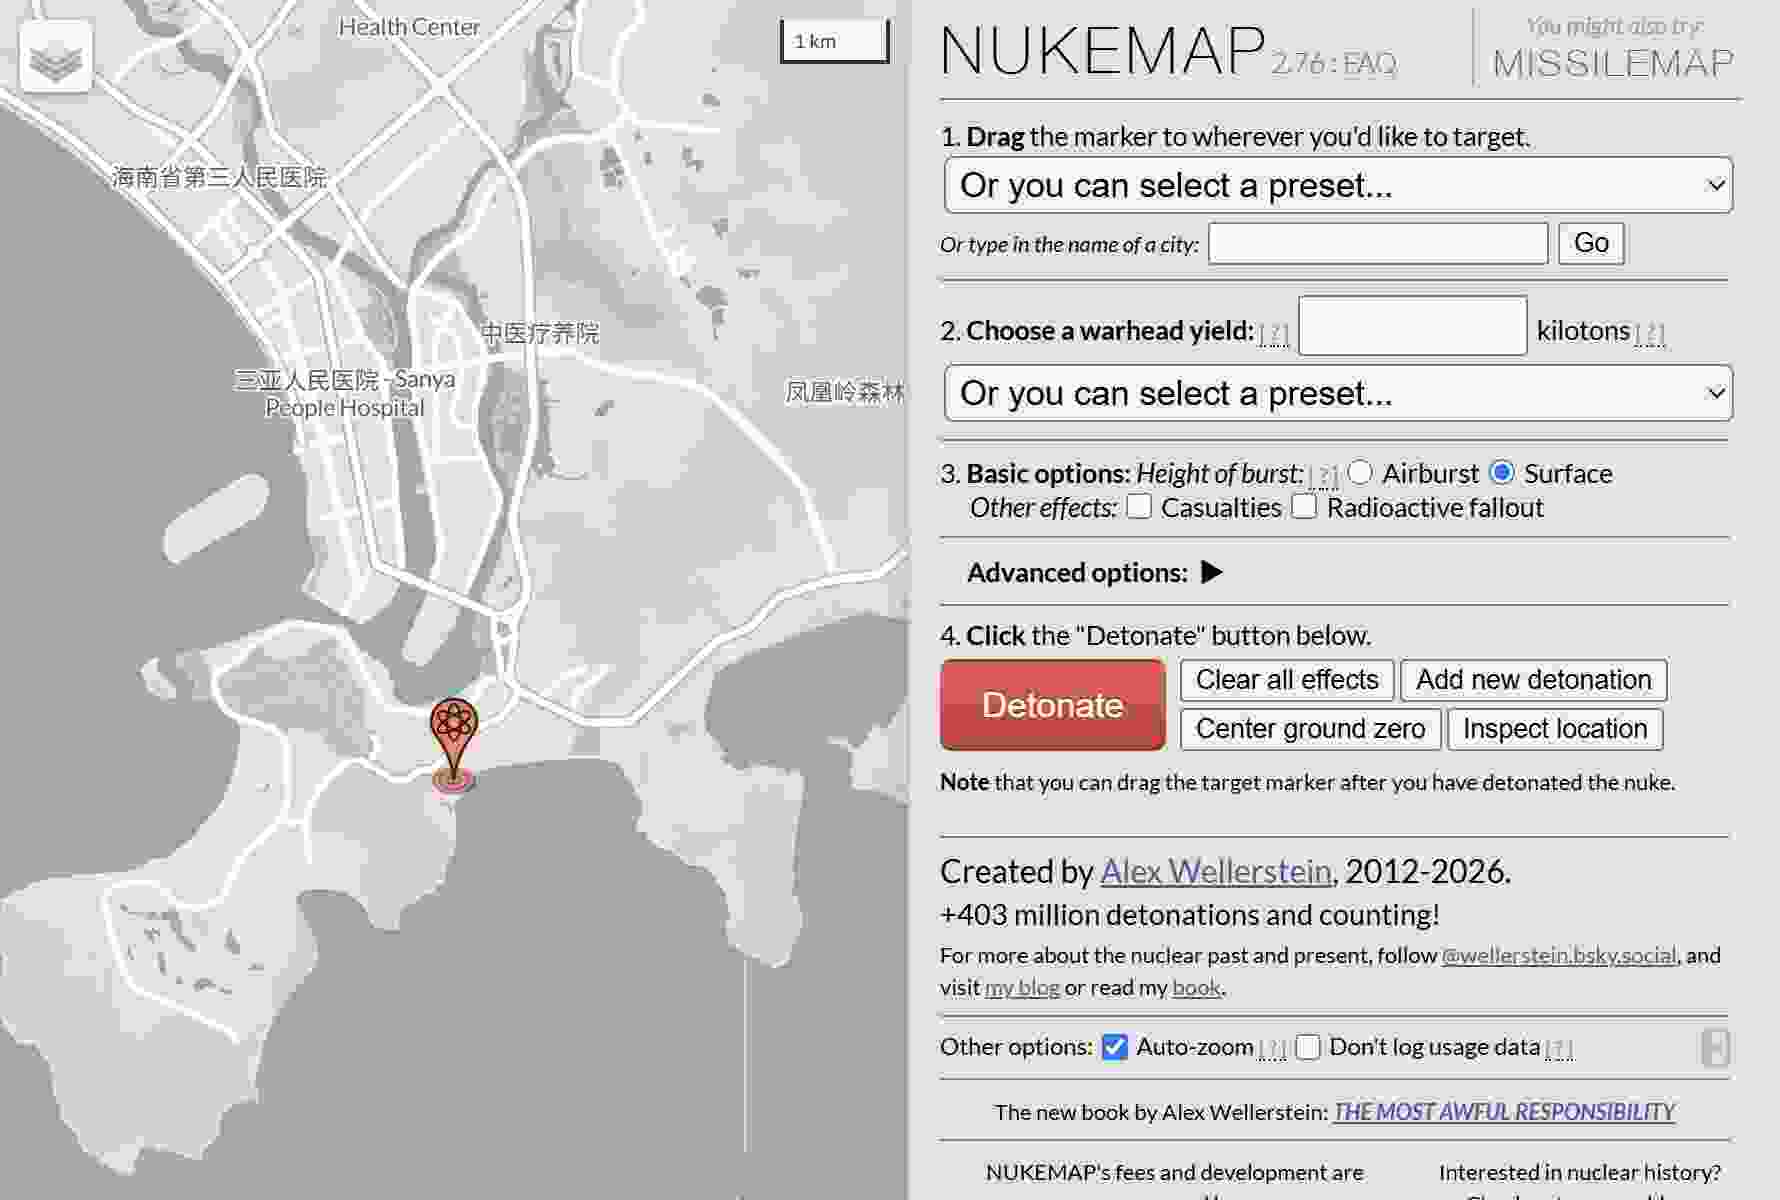Click the Sanya People Hospital map label

345,394
